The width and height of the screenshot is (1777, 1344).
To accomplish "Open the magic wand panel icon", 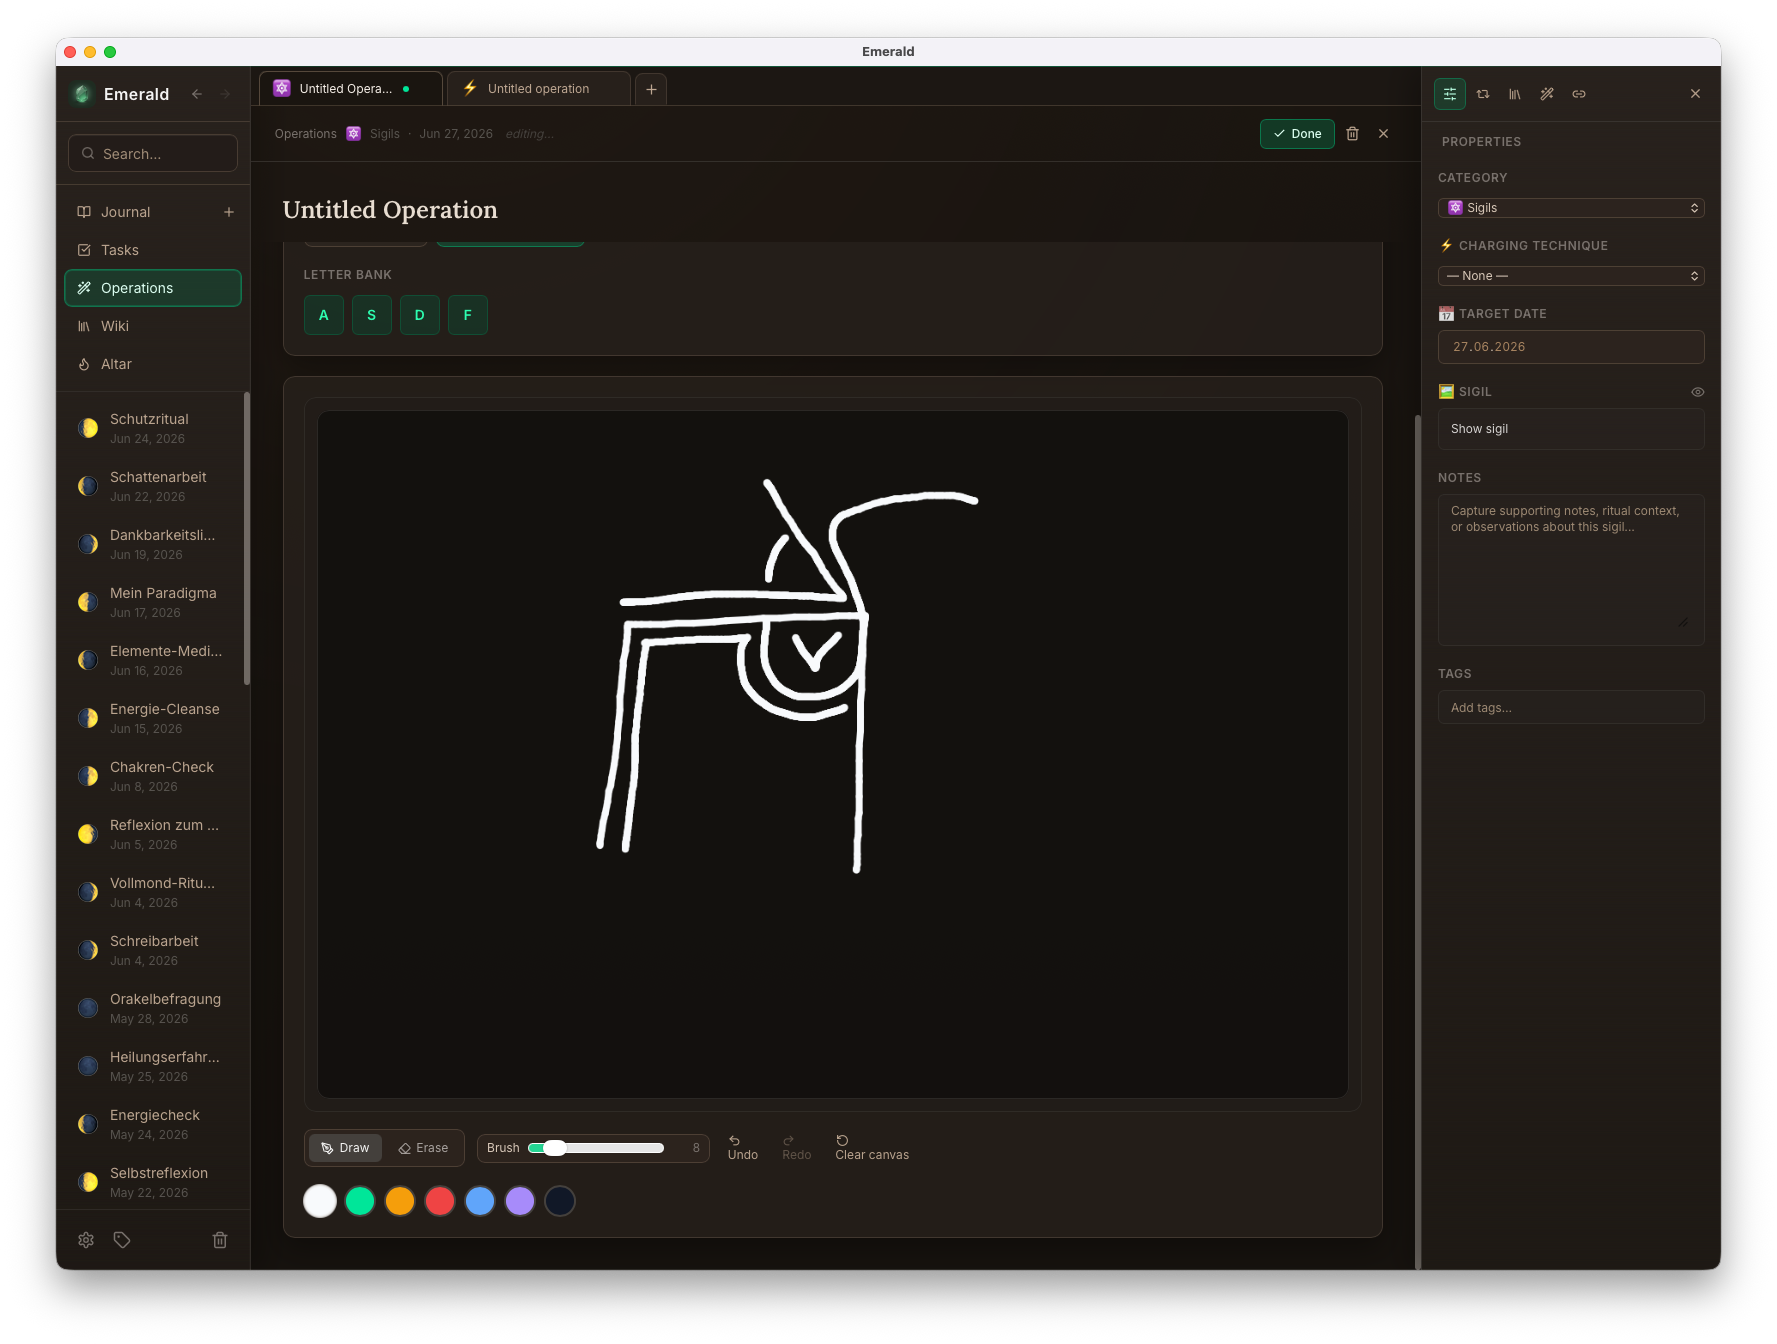I will pos(1547,94).
